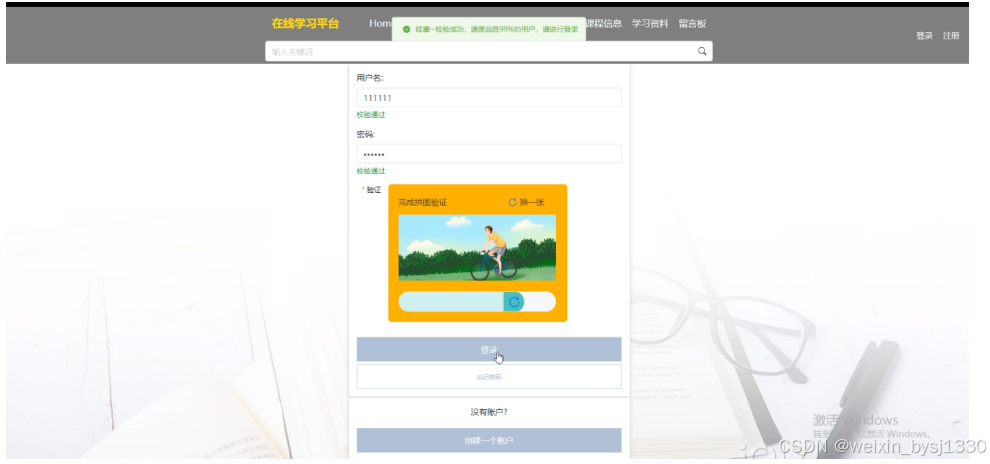The width and height of the screenshot is (990, 464).
Task: Open the Home menu item
Action: click(x=380, y=23)
